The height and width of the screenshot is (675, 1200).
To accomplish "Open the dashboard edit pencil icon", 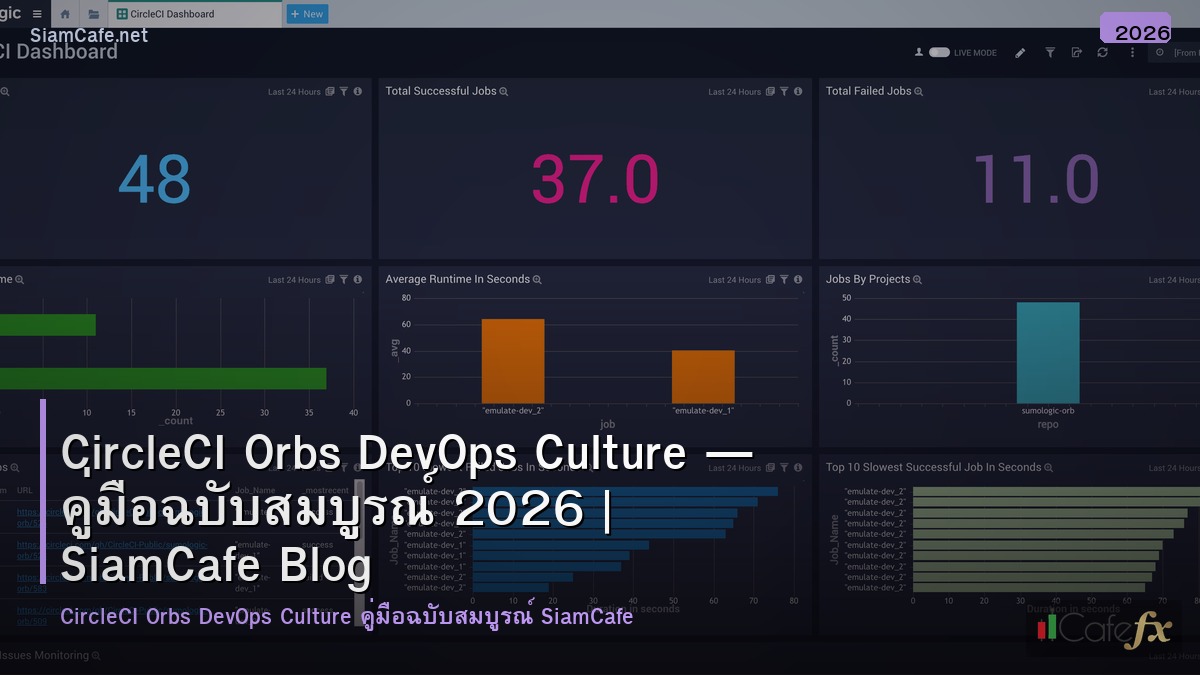I will [x=1020, y=52].
